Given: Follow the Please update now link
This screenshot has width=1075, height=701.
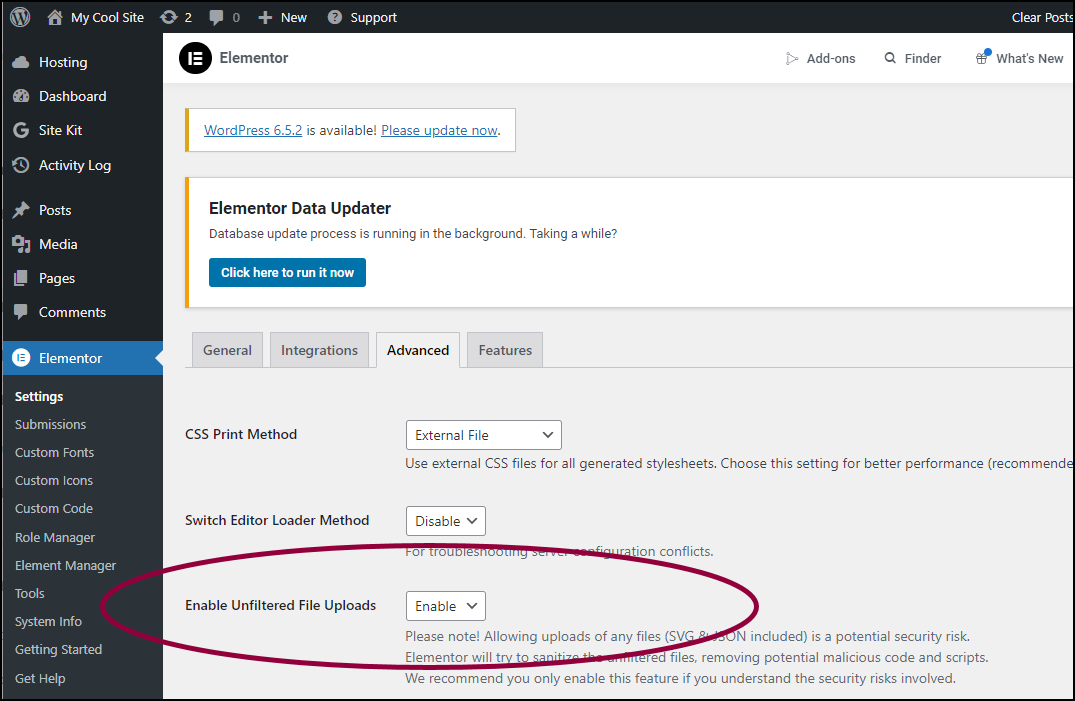Looking at the screenshot, I should [439, 130].
